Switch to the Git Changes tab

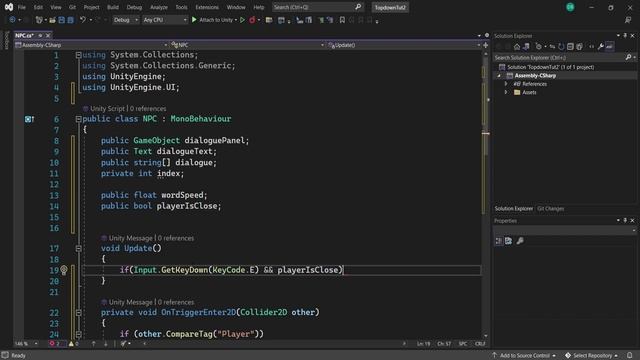tap(550, 209)
